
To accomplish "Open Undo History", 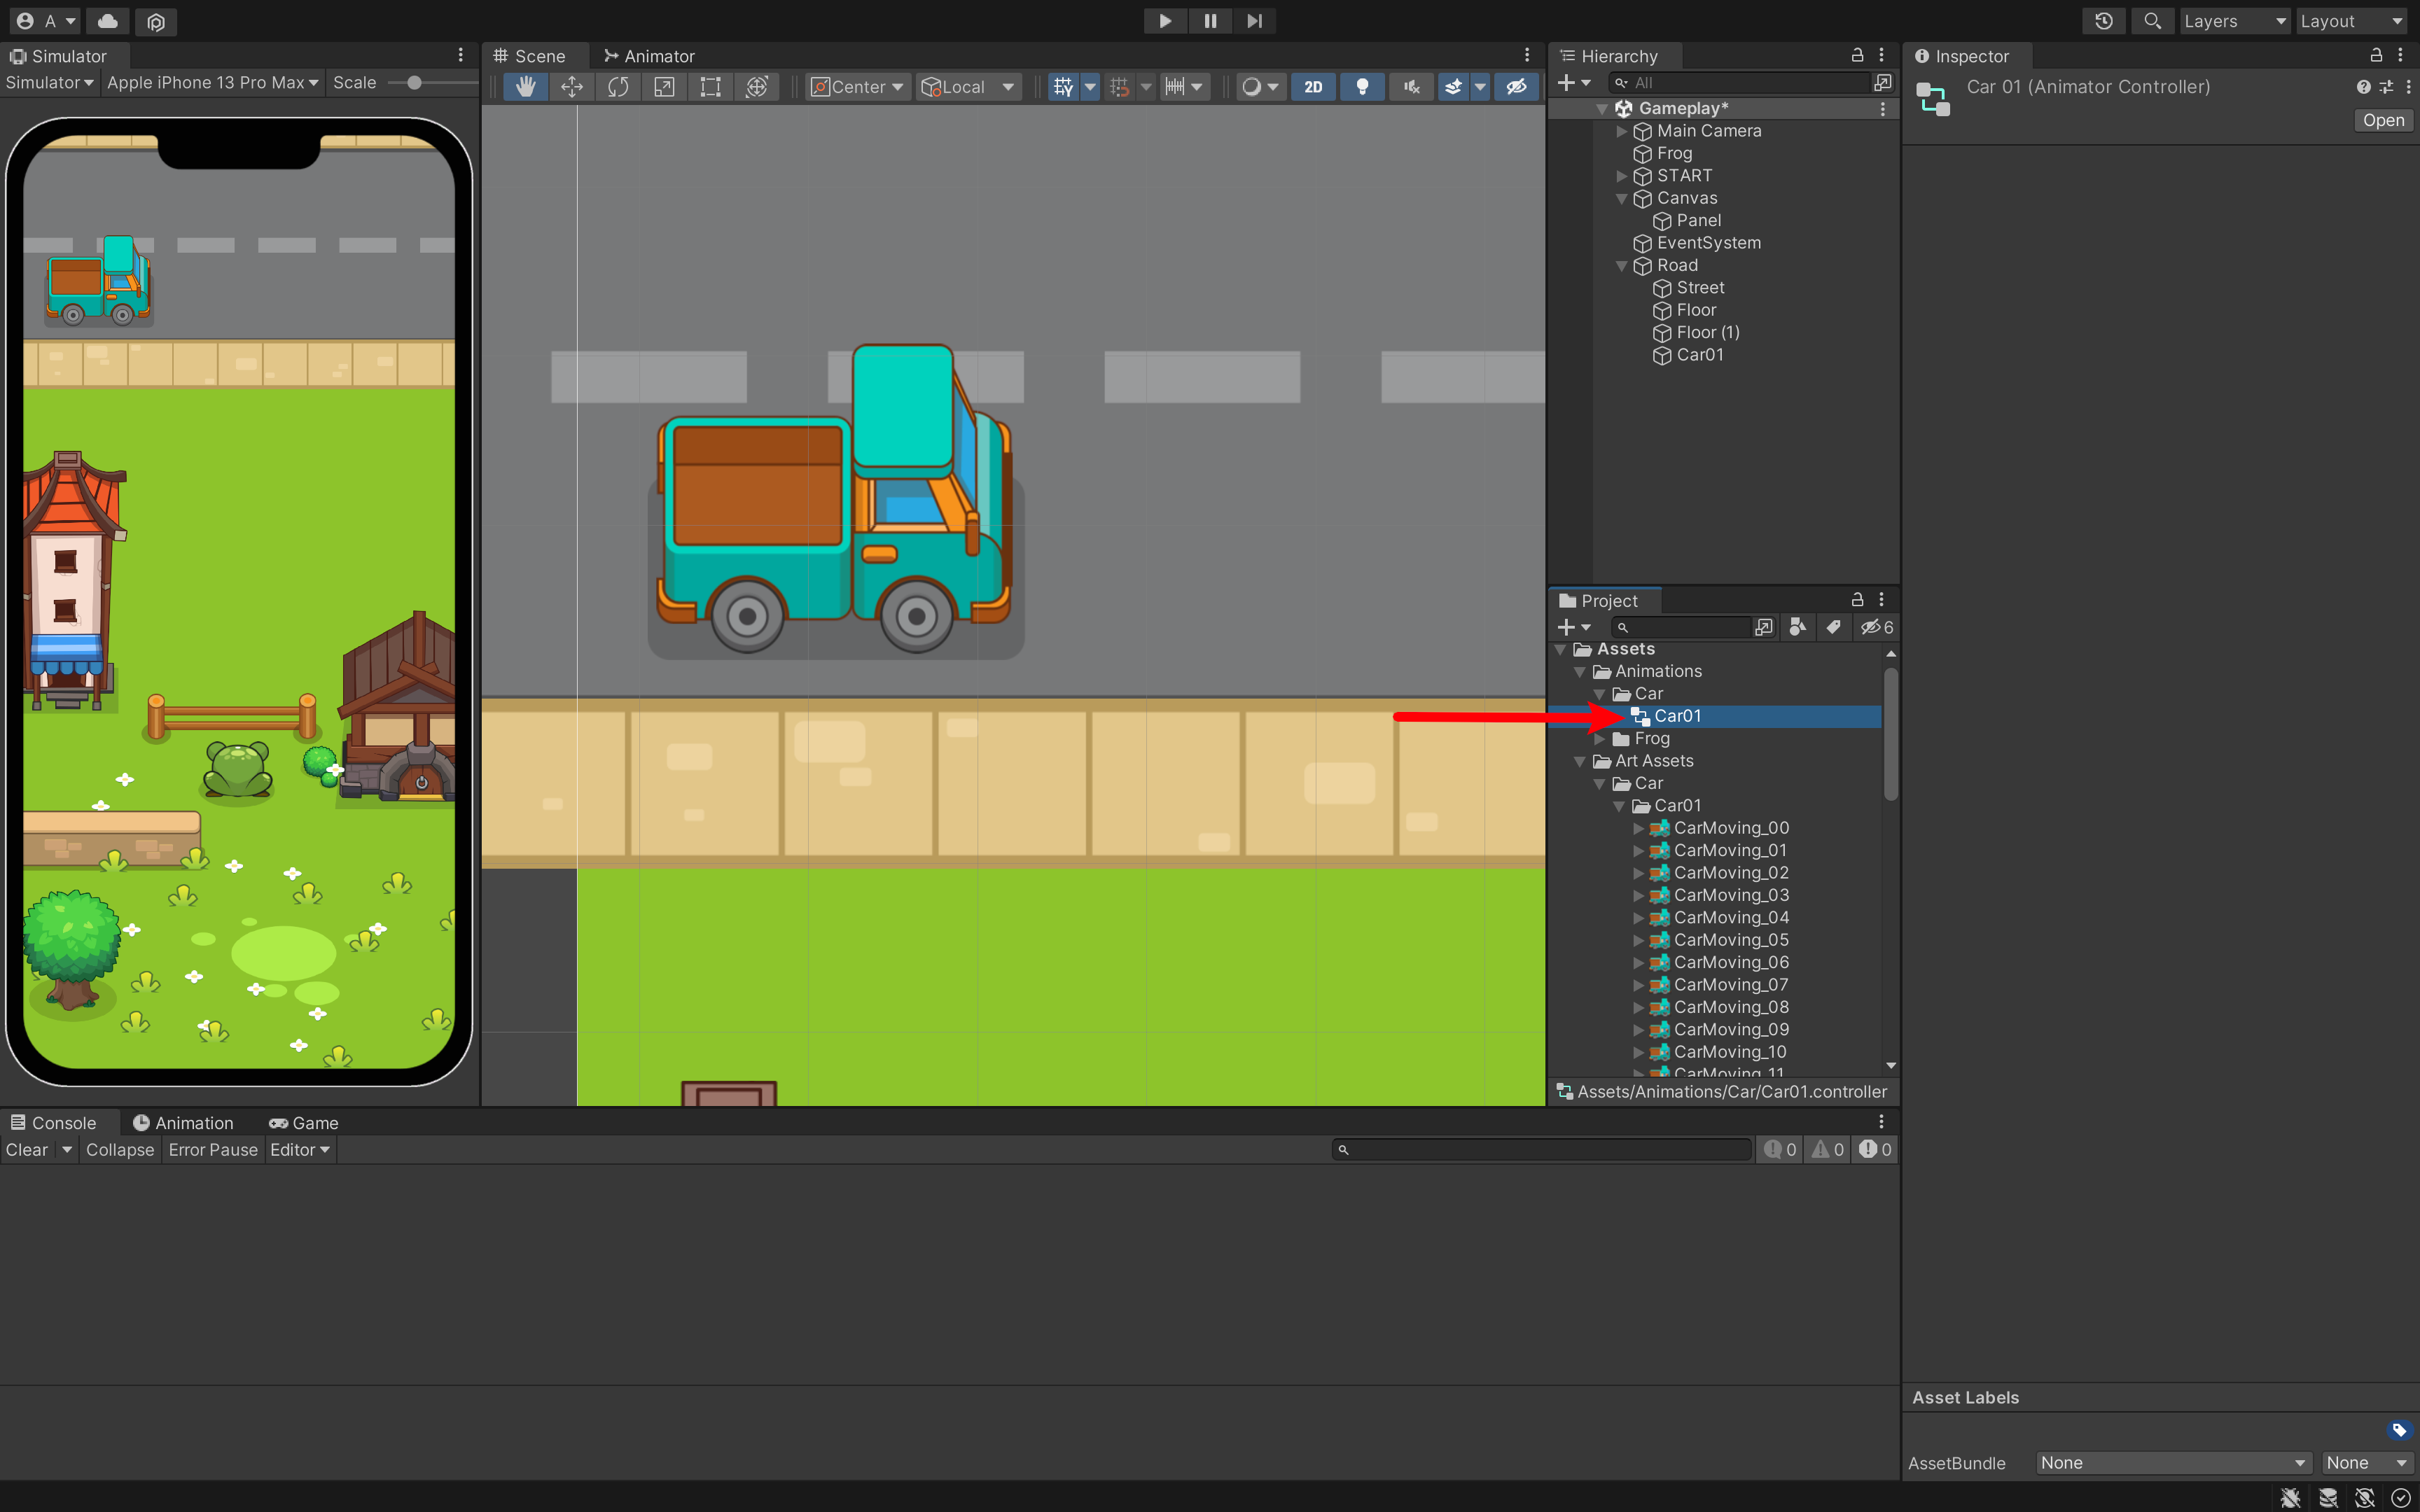I will coord(2104,21).
